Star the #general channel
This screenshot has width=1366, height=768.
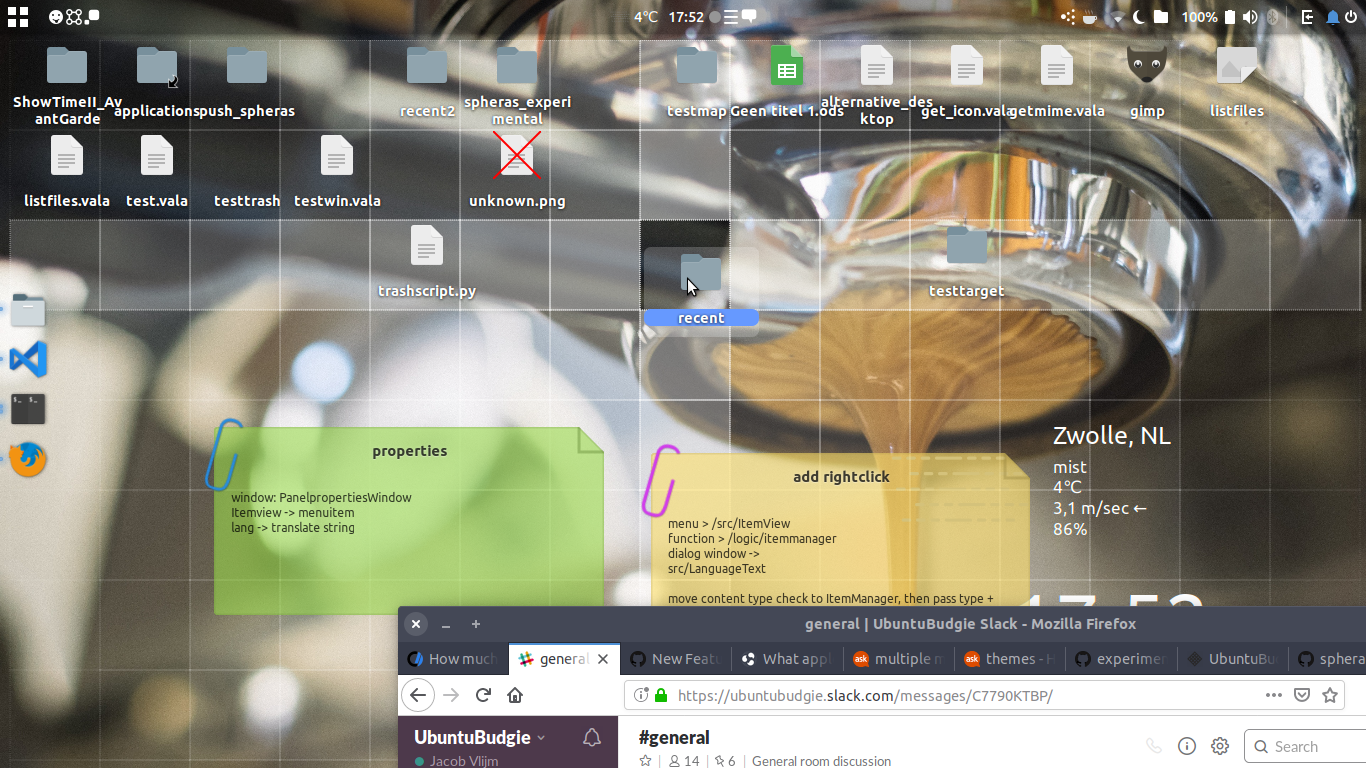[645, 762]
